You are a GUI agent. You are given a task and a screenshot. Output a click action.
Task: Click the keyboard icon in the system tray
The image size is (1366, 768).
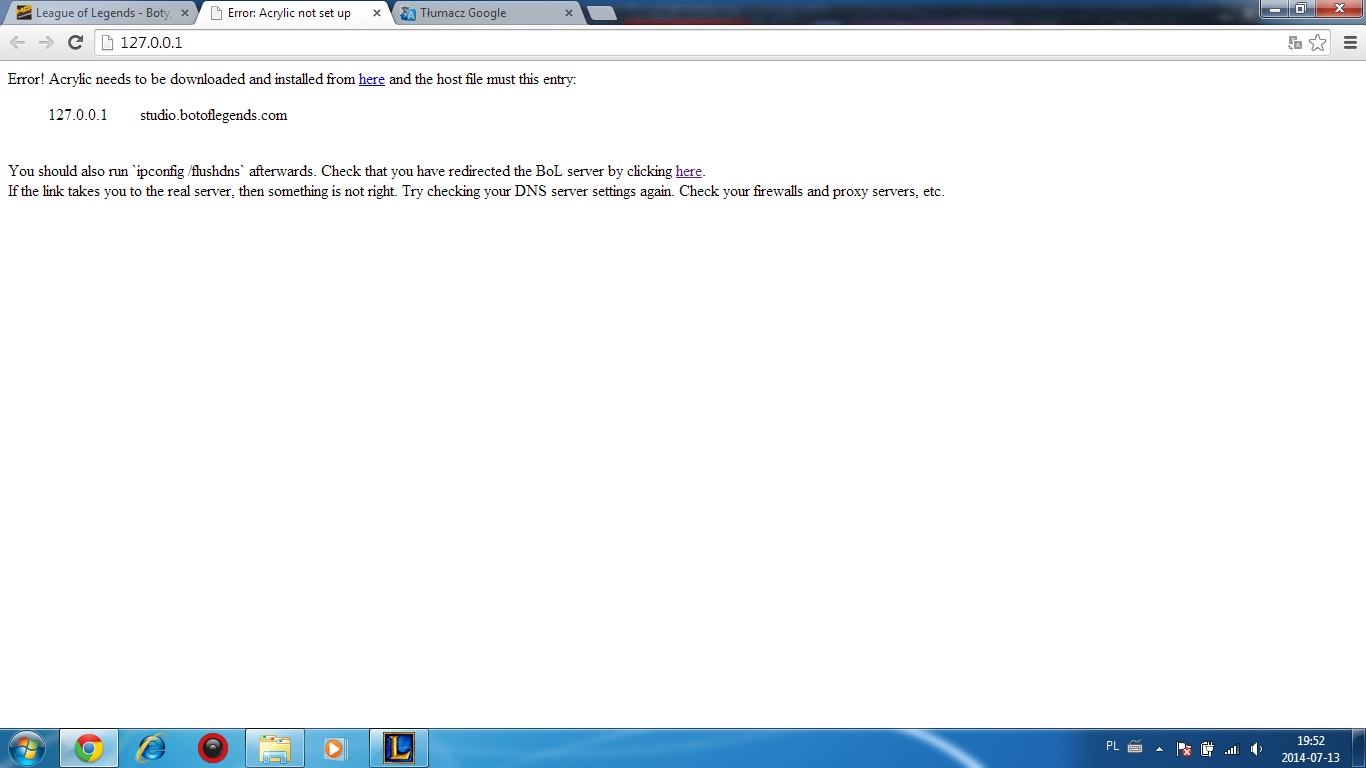coord(1135,747)
